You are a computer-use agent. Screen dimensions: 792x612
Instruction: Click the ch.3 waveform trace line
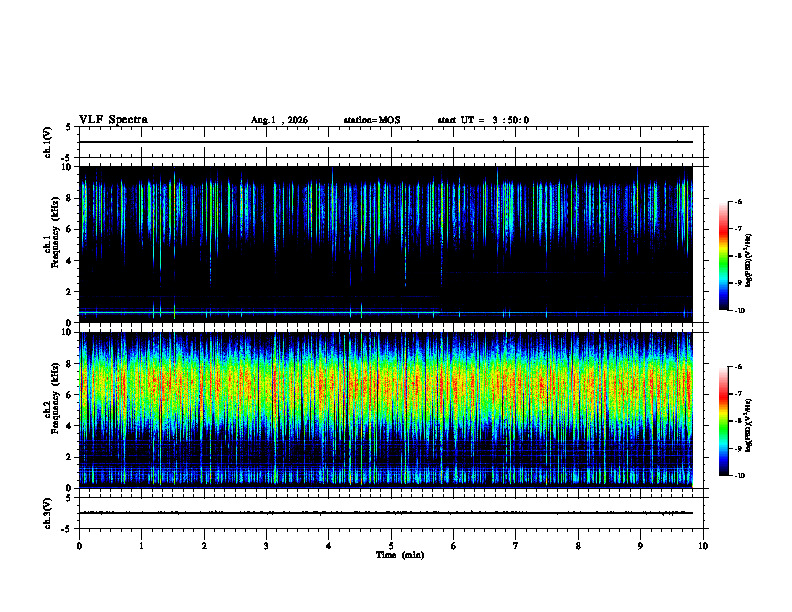[x=385, y=513]
